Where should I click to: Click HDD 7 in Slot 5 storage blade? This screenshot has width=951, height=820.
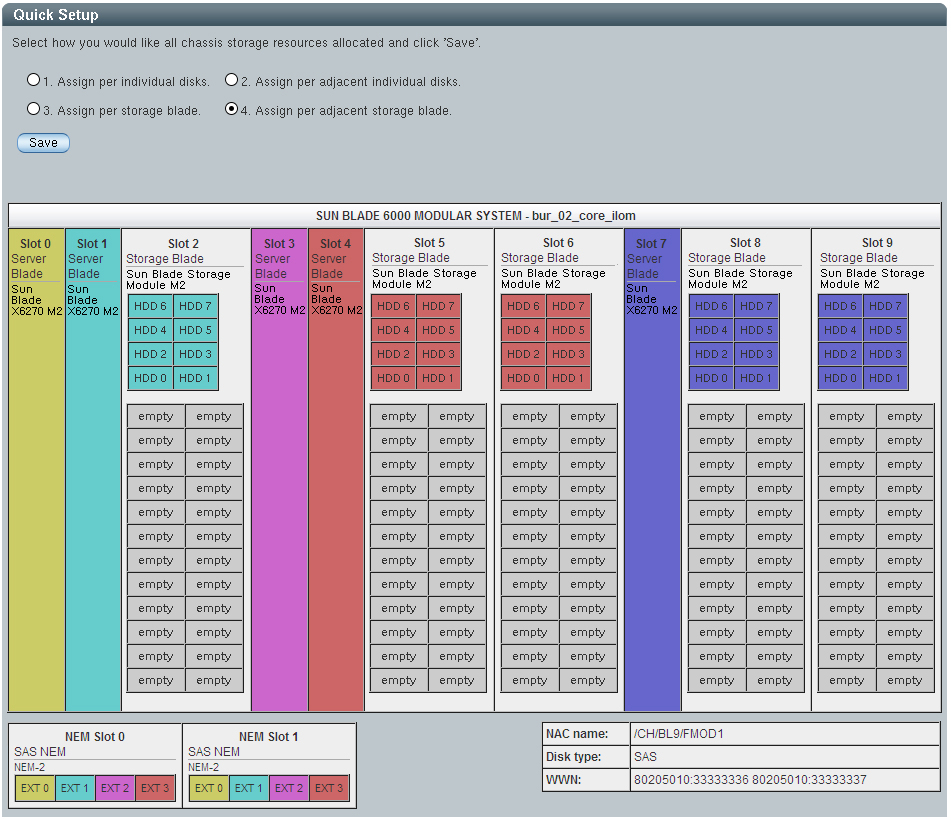click(x=438, y=306)
